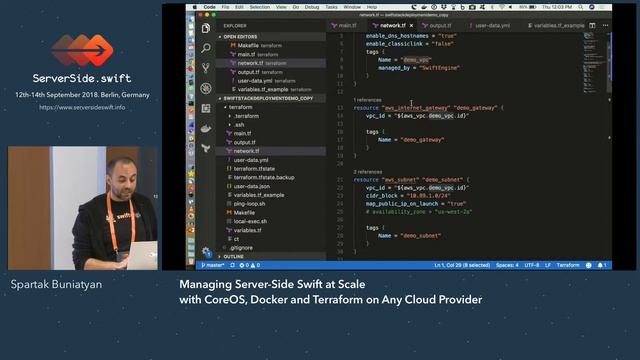Open the Code application menu
The image size is (640, 360).
(x=209, y=7)
